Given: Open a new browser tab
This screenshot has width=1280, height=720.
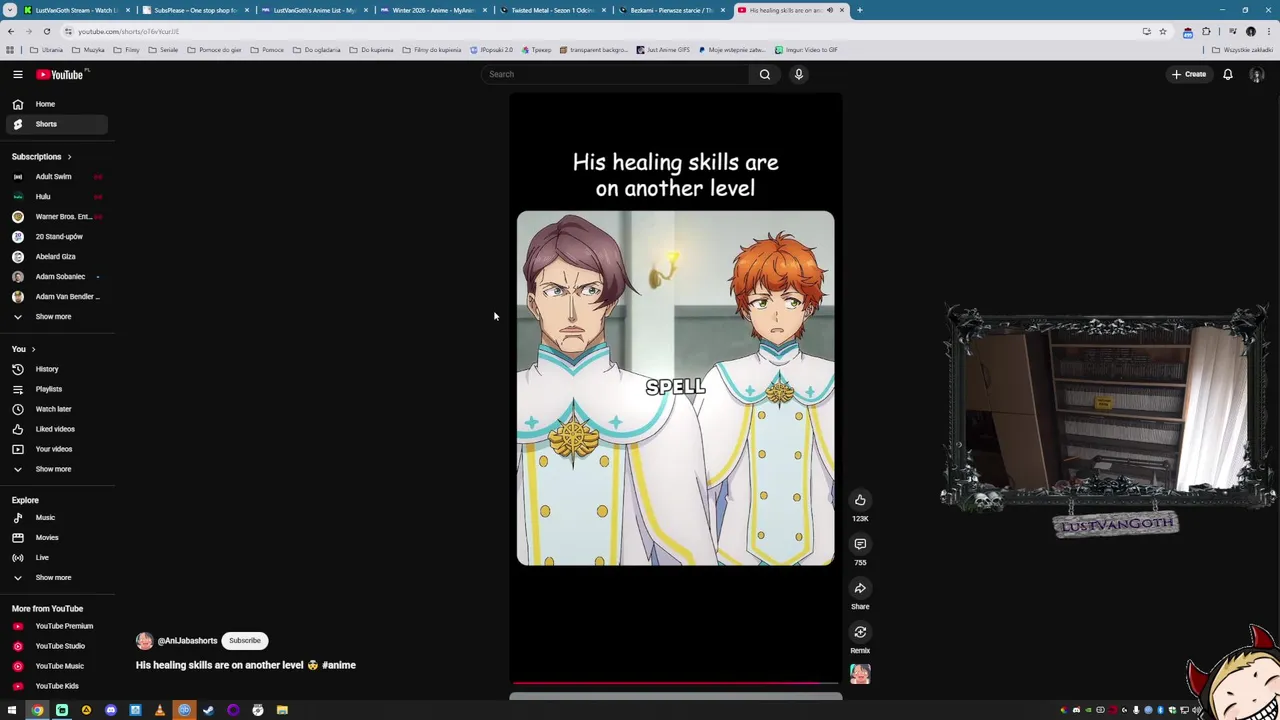Looking at the screenshot, I should 860,10.
